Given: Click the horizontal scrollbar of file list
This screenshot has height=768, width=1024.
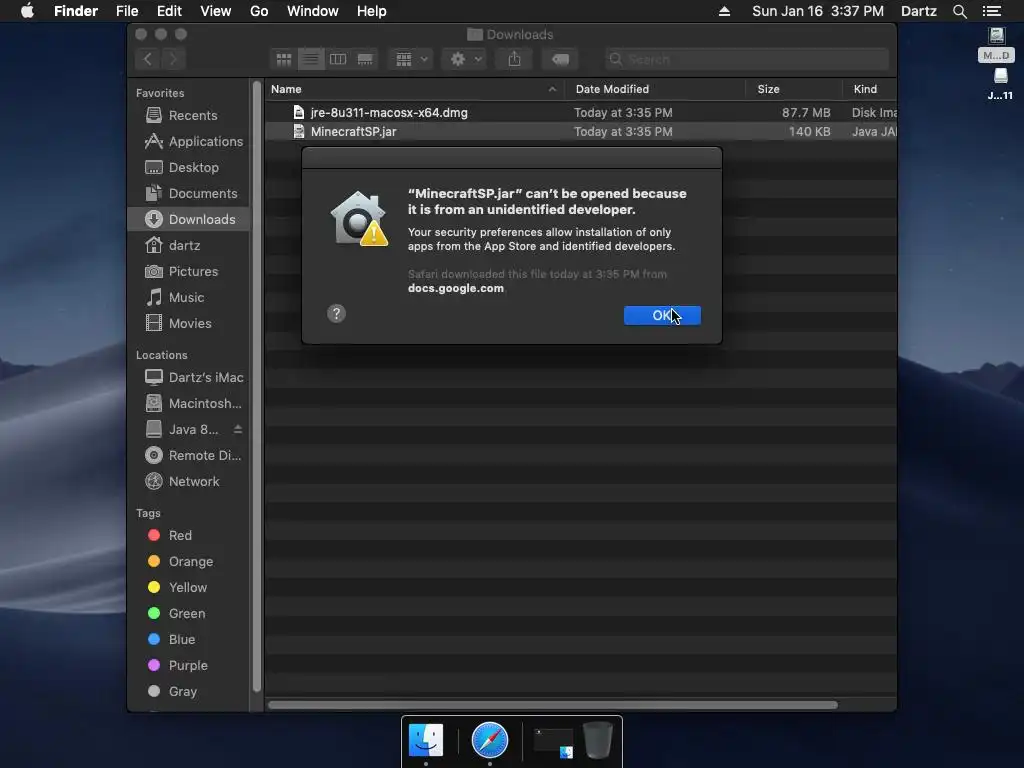Looking at the screenshot, I should click(552, 705).
